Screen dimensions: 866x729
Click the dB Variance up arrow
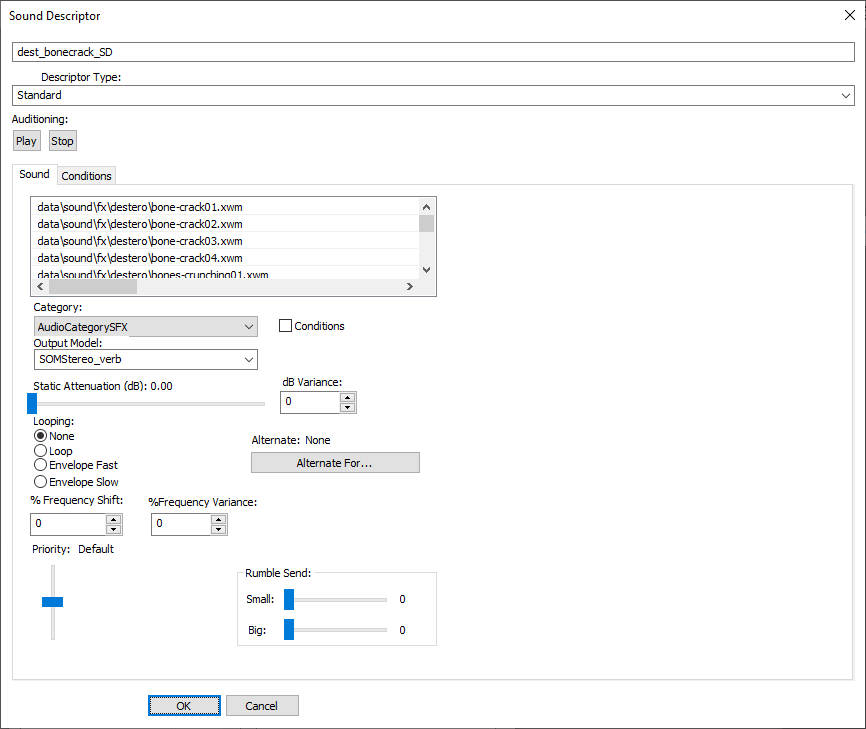[x=347, y=397]
